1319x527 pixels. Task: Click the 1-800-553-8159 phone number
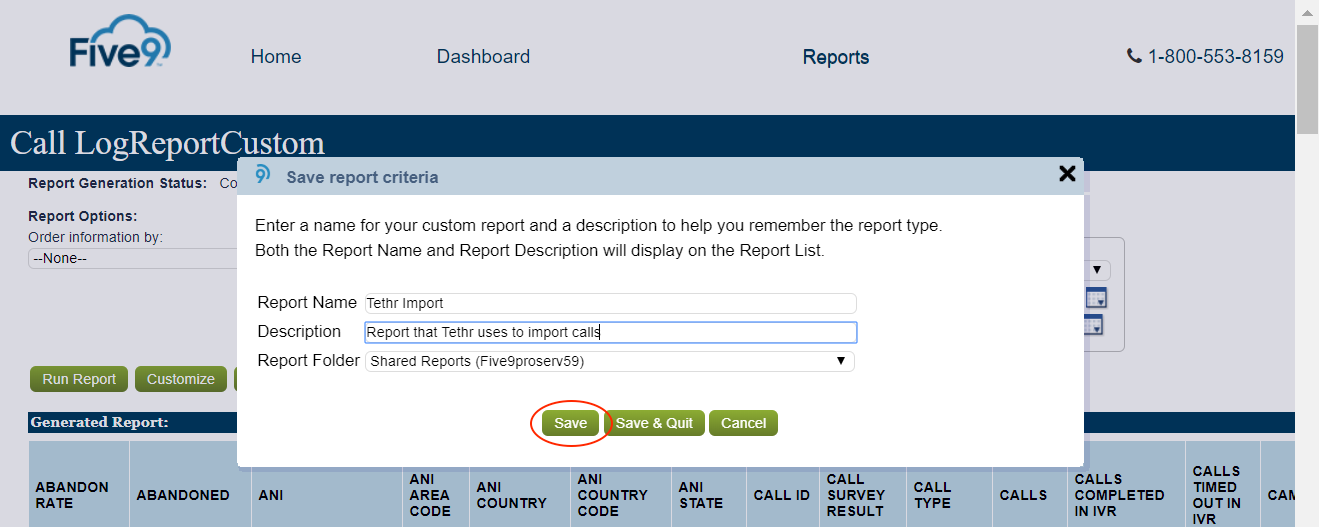tap(1215, 57)
